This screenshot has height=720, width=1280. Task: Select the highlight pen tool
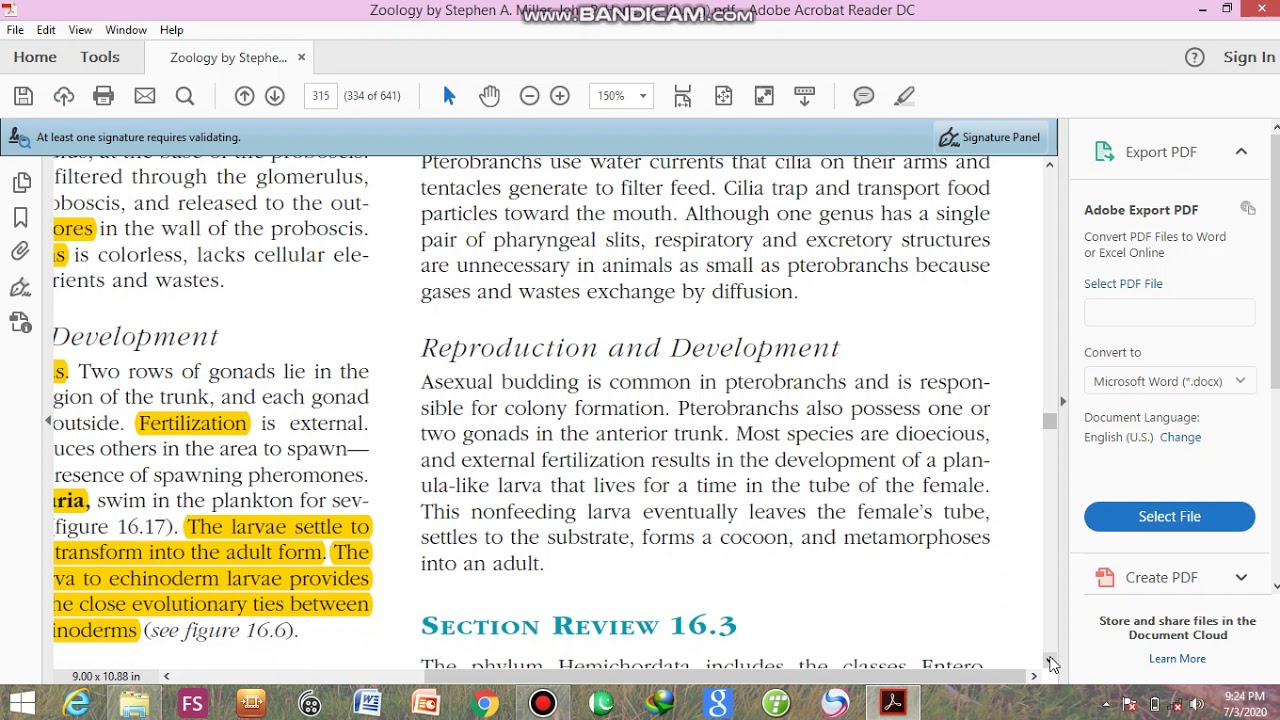[x=904, y=96]
